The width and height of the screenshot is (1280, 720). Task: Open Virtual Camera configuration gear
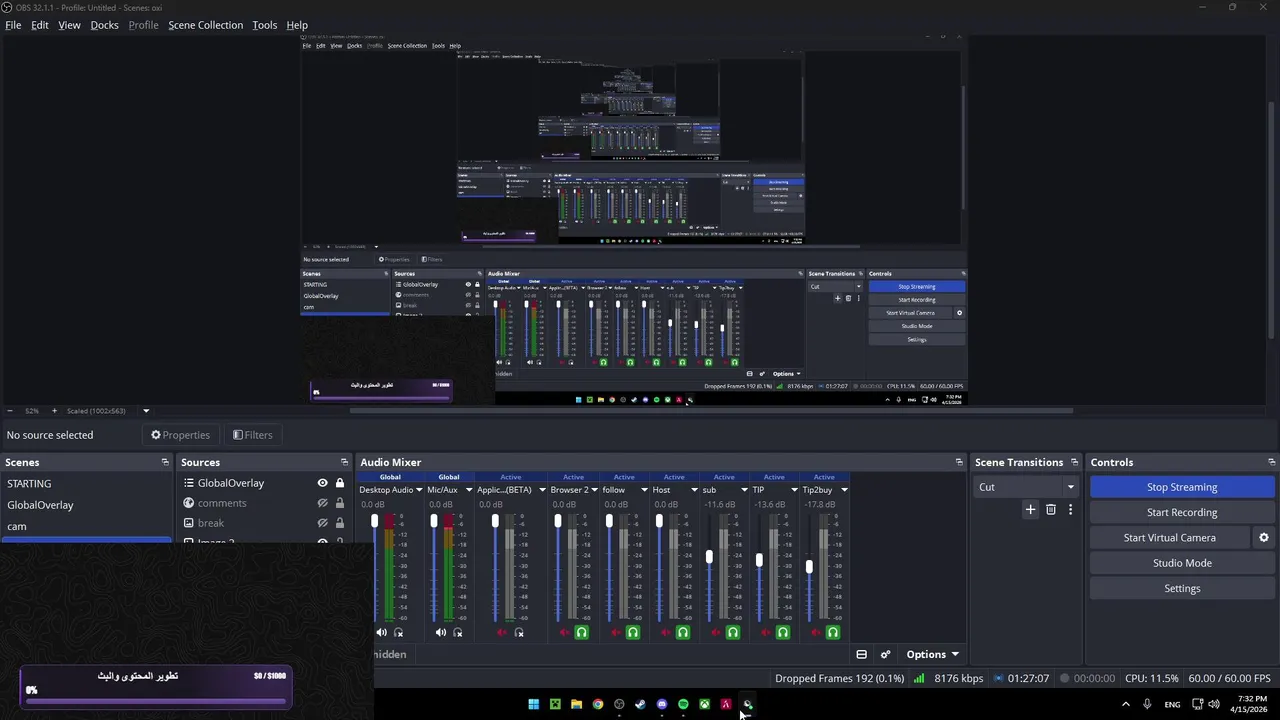(x=1263, y=537)
